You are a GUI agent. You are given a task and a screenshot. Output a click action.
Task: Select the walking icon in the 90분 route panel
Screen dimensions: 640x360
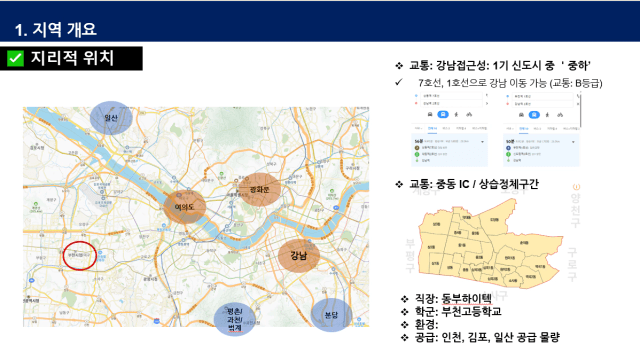click(547, 115)
